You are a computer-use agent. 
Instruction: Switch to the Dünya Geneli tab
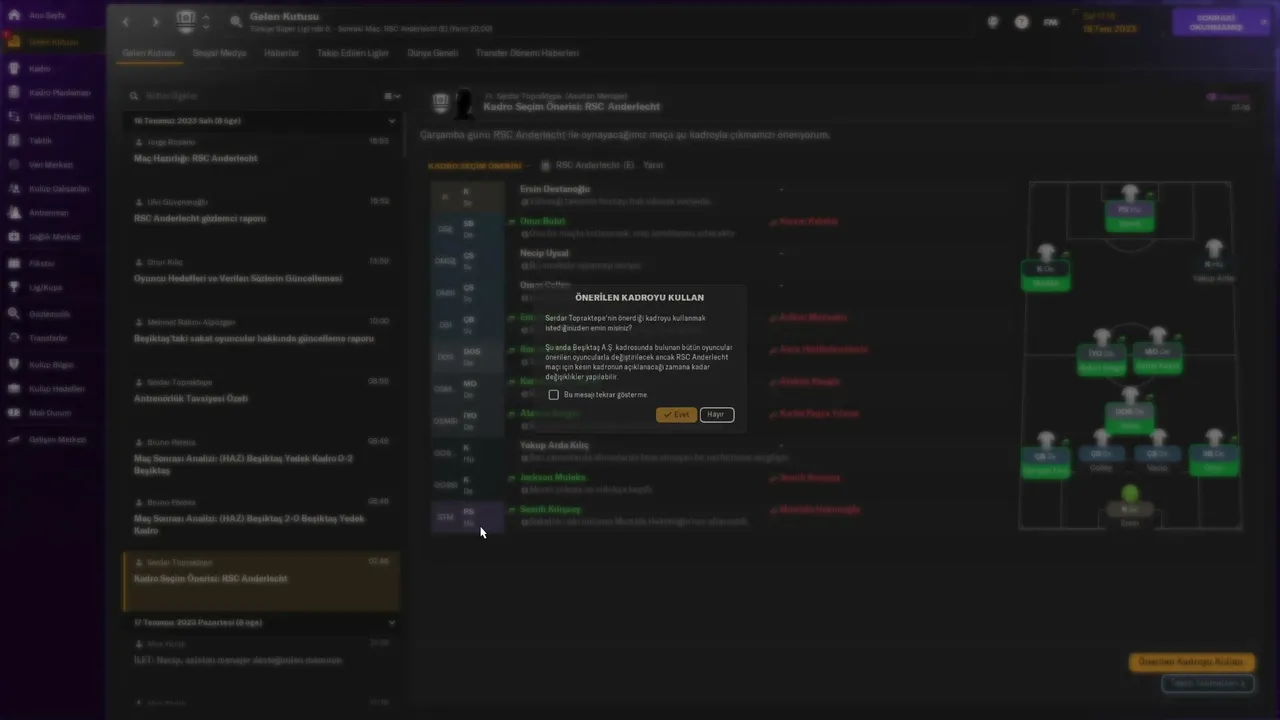pyautogui.click(x=433, y=53)
